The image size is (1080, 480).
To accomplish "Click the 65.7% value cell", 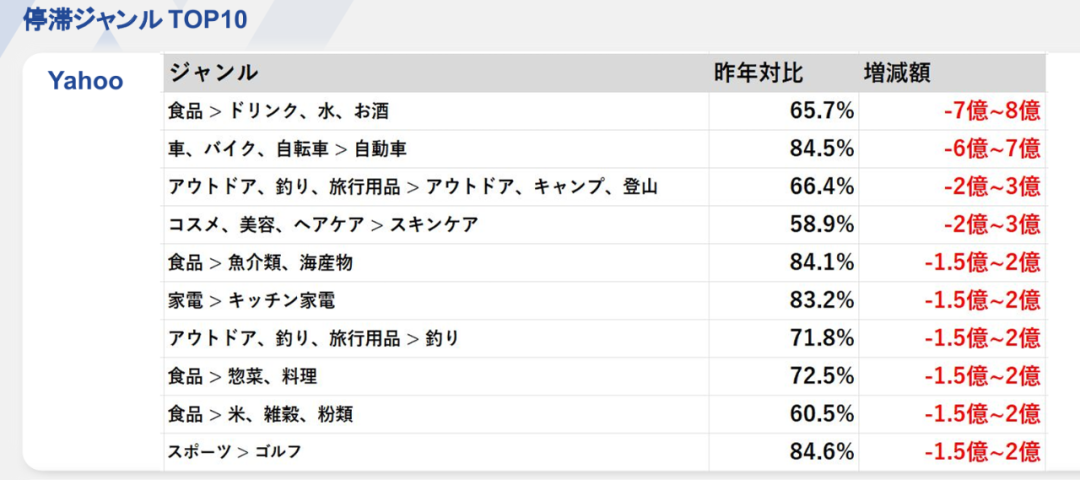I will tap(821, 110).
